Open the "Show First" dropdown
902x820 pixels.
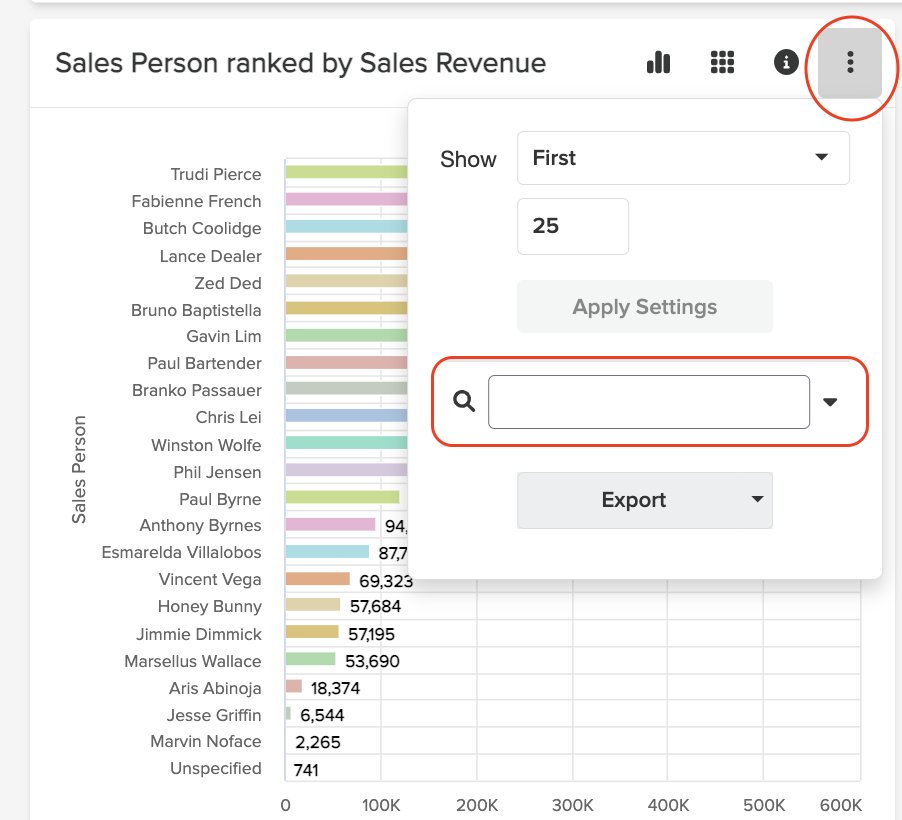click(682, 157)
